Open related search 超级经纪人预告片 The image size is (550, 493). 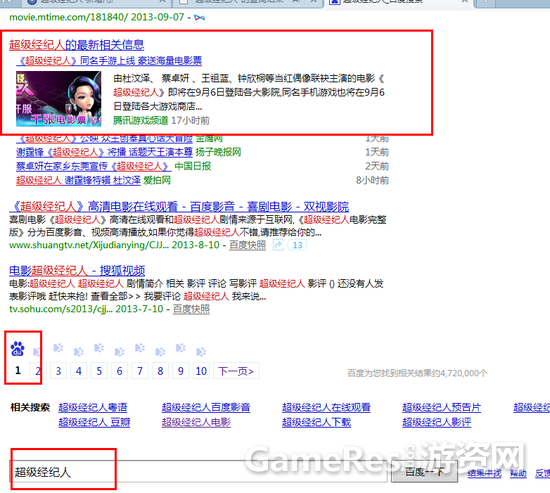pyautogui.click(x=442, y=407)
